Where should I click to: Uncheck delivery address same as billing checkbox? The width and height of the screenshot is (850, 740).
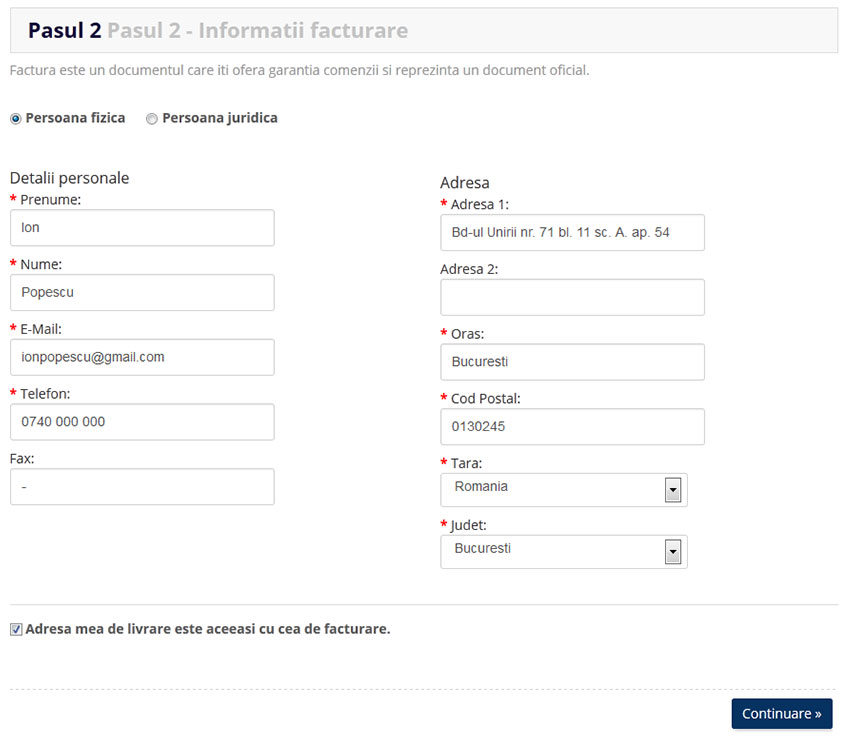(x=16, y=629)
